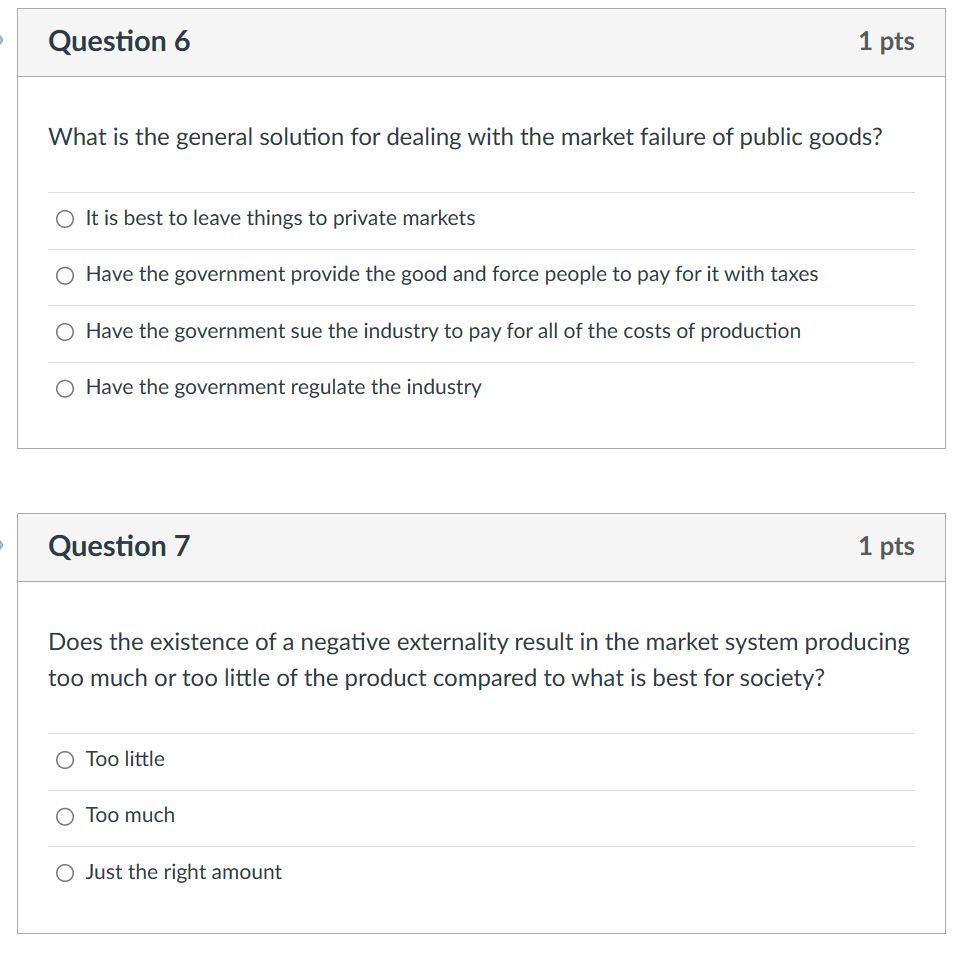
Task: Click the "1 pts" label for Question 6
Action: pyautogui.click(x=886, y=41)
